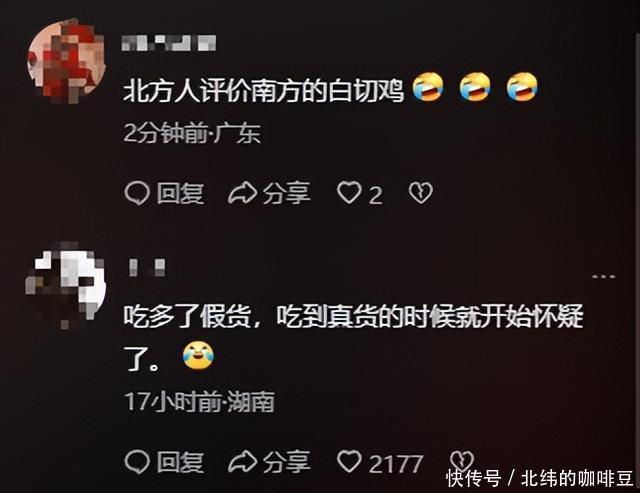Dislike the 白切鸡 comment with broken heart
The image size is (640, 493).
pyautogui.click(x=420, y=193)
